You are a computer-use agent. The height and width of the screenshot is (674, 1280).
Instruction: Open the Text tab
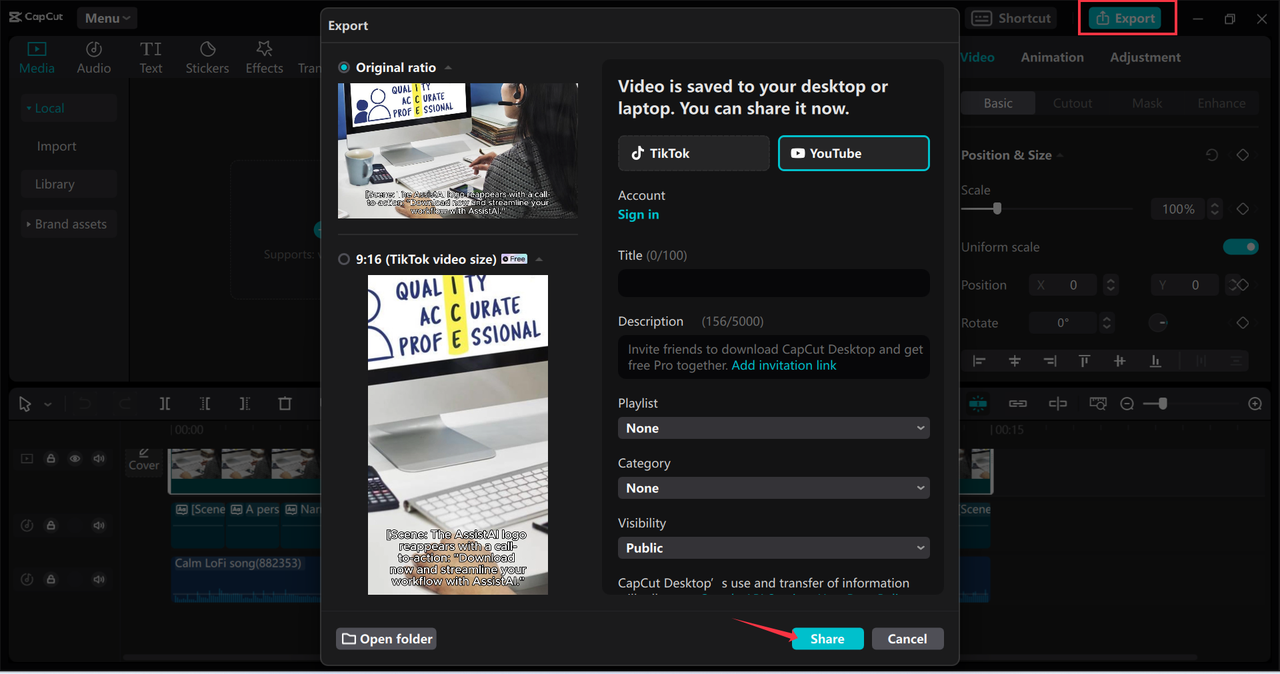click(x=151, y=57)
